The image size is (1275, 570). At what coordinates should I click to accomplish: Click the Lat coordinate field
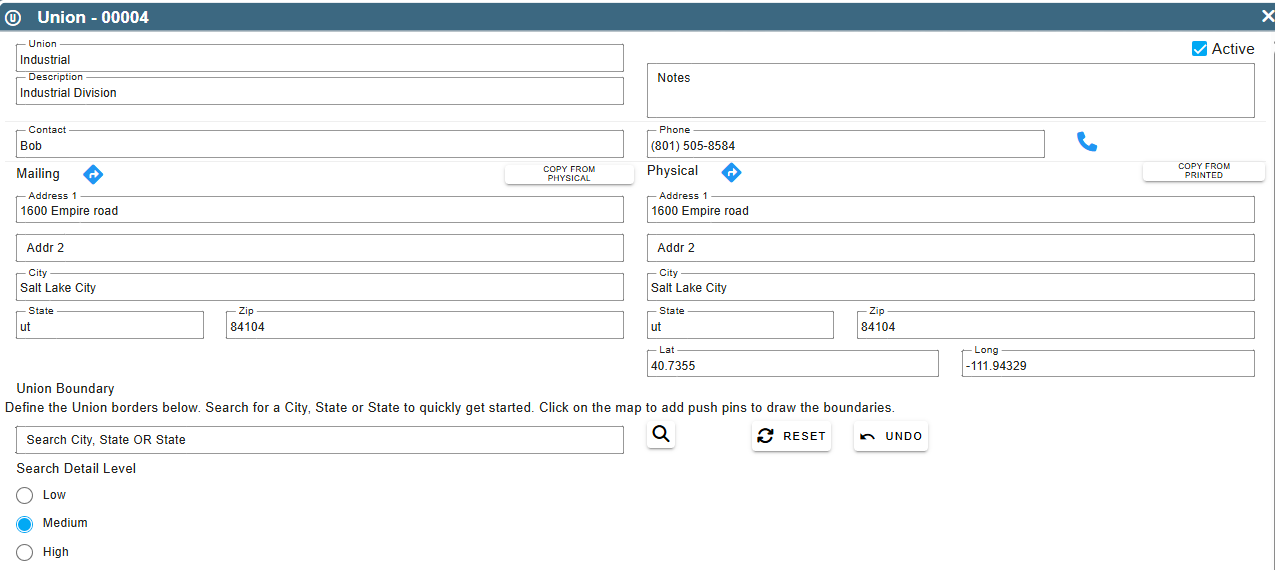coord(793,364)
